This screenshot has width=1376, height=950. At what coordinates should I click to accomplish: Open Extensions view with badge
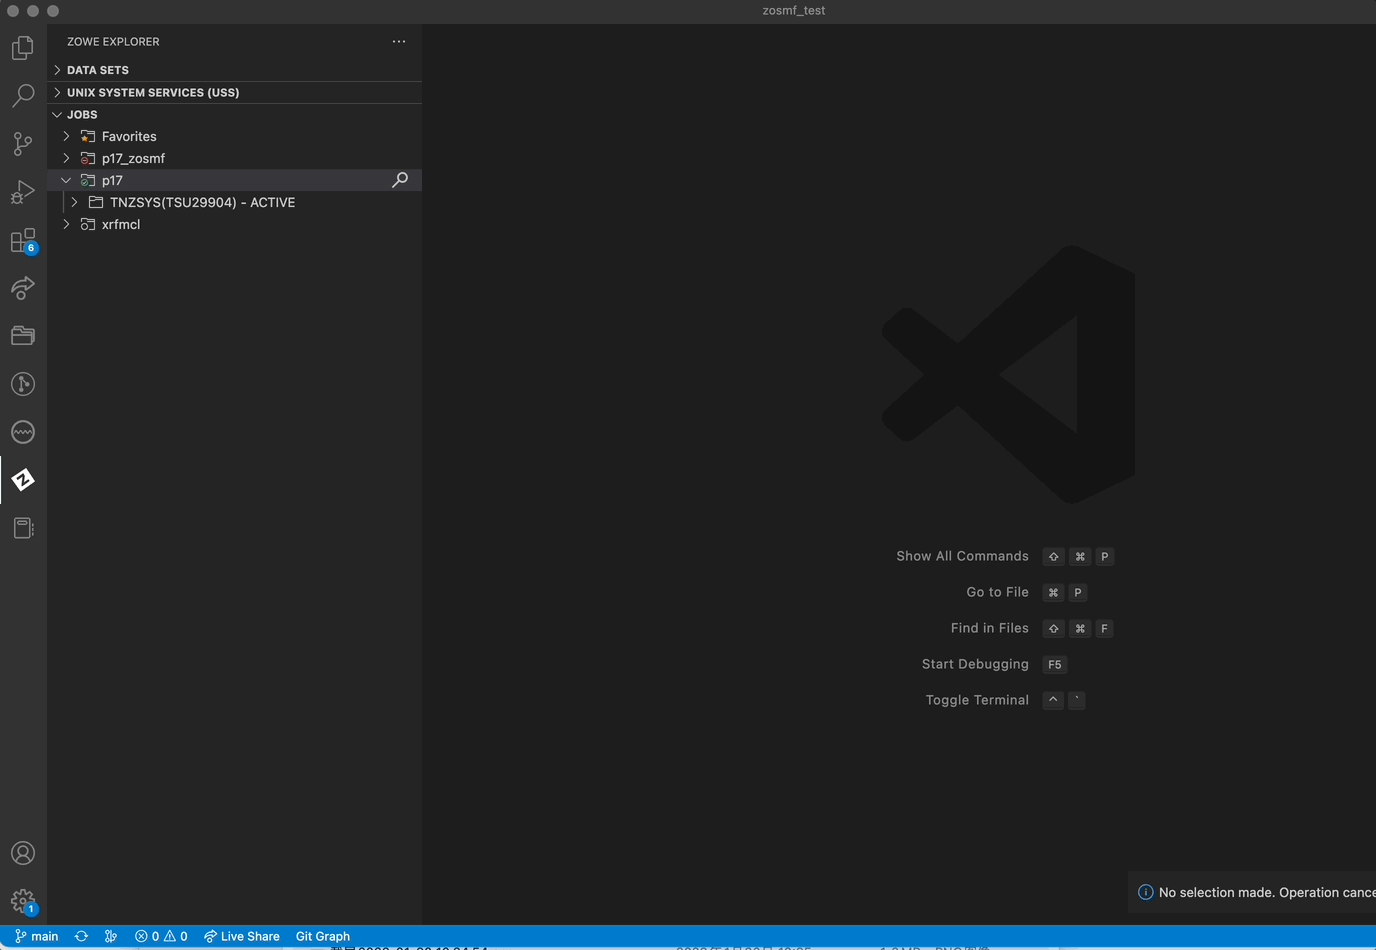(x=23, y=240)
